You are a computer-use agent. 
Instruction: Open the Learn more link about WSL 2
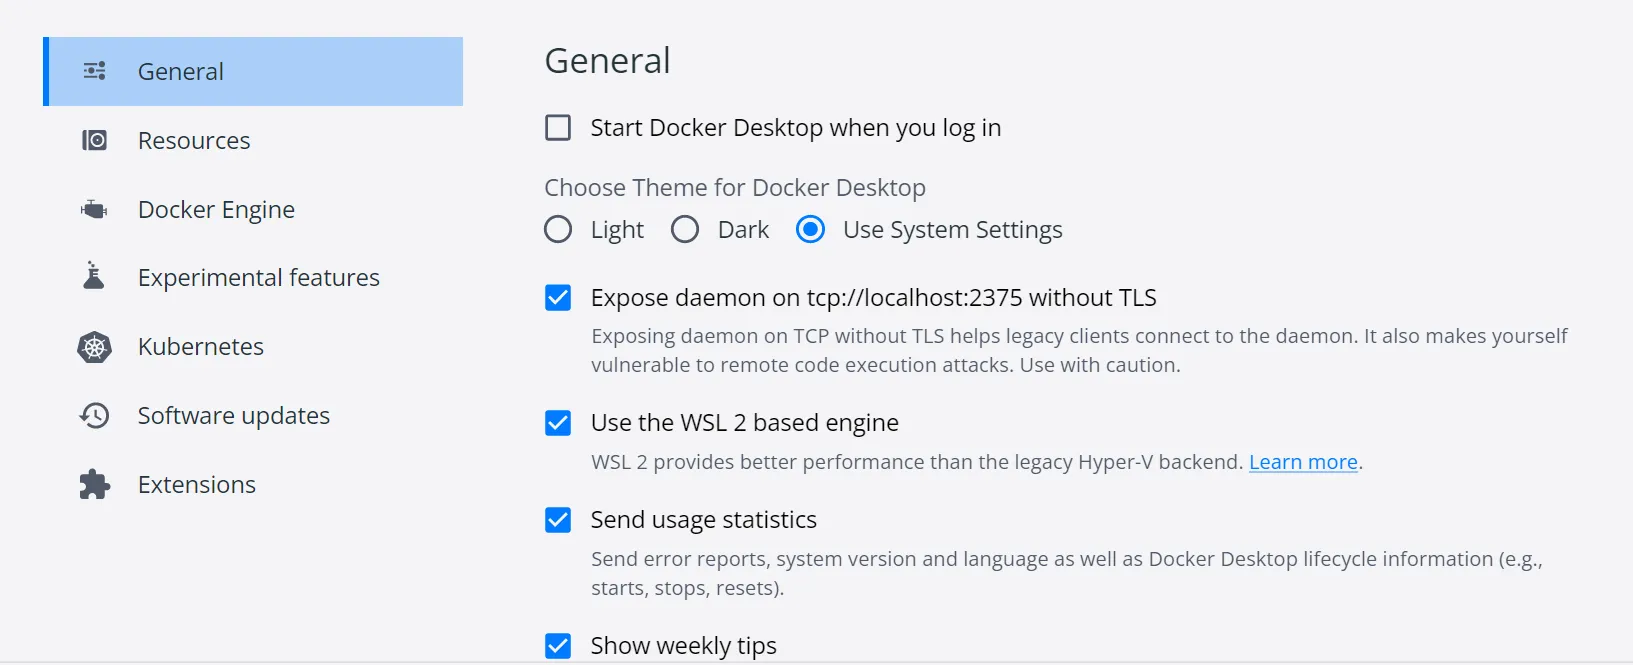[x=1303, y=462]
